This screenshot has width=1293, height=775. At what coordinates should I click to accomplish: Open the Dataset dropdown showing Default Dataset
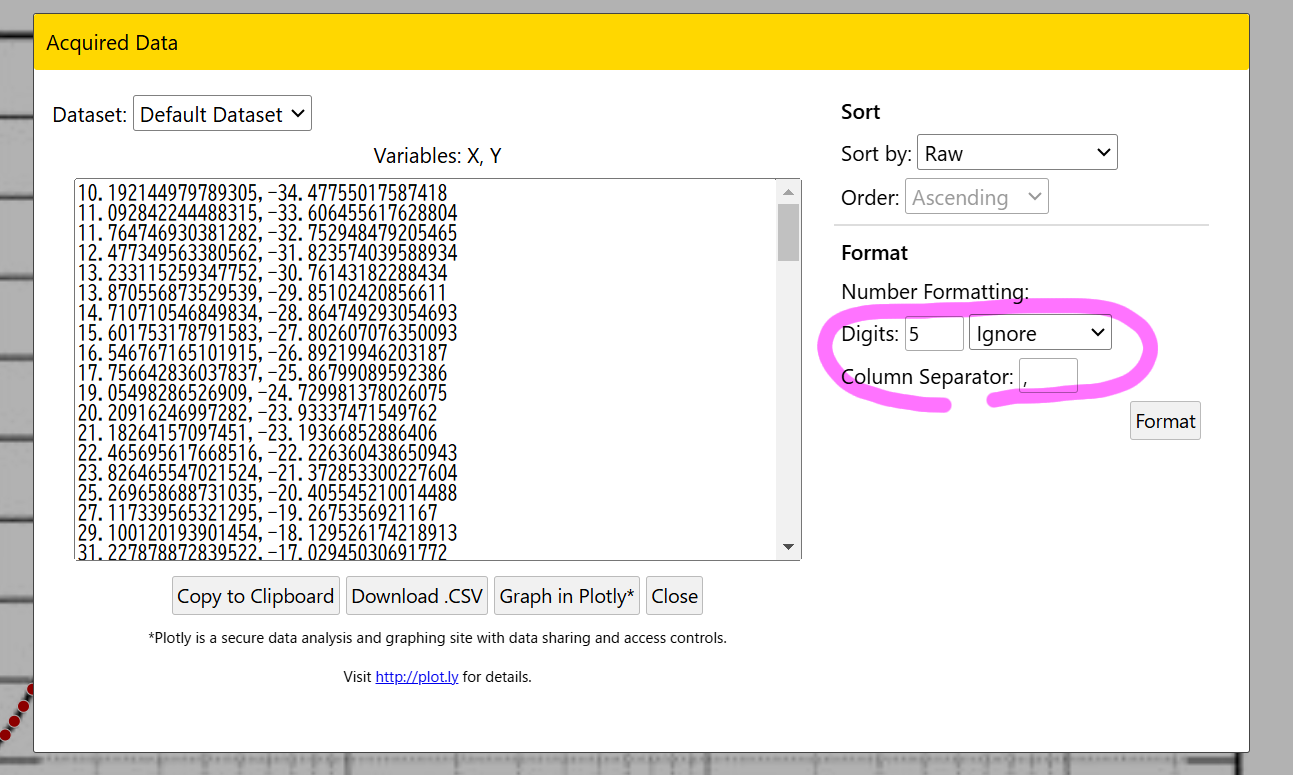[222, 114]
